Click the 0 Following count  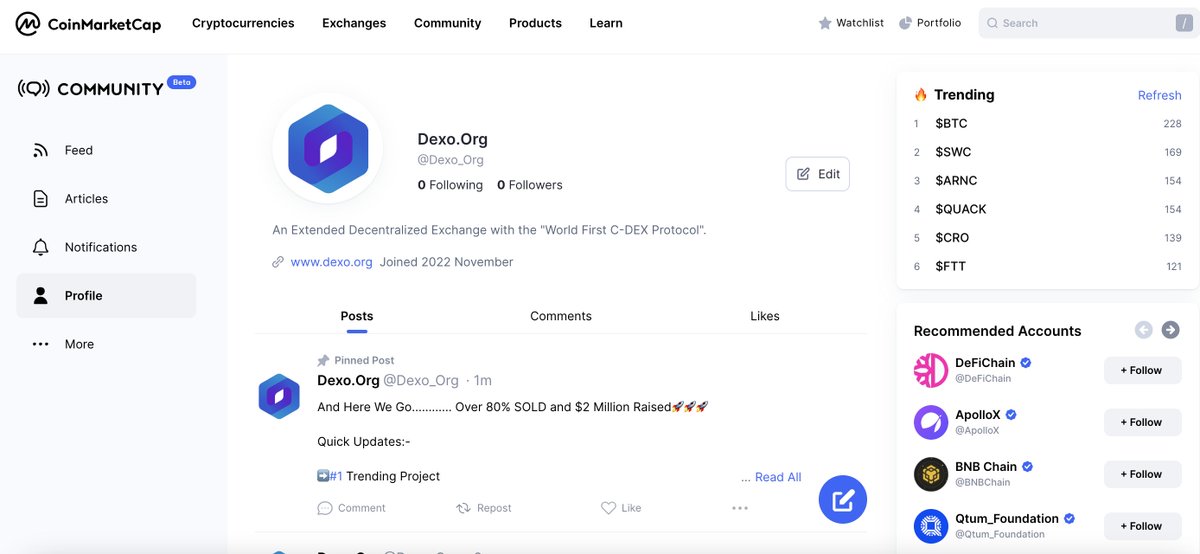tap(450, 185)
